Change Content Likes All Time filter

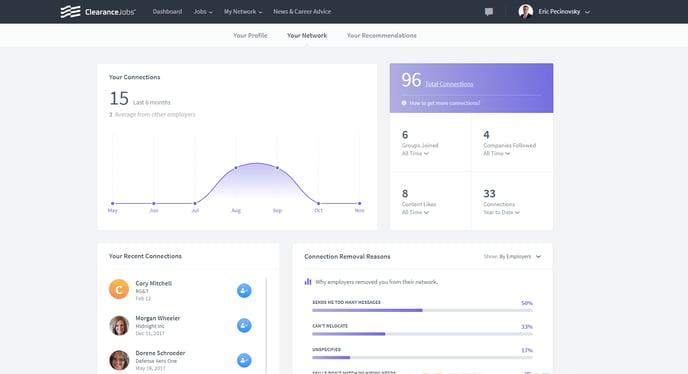[x=415, y=212]
